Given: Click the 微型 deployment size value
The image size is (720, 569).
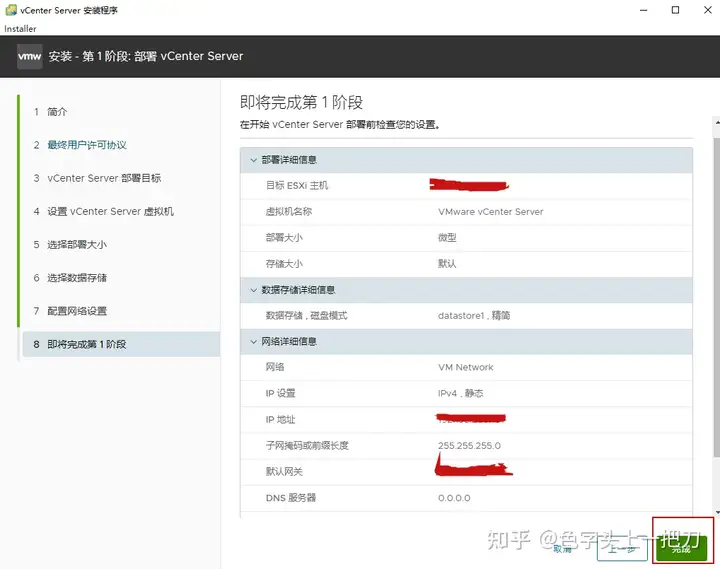Looking at the screenshot, I should [x=447, y=238].
